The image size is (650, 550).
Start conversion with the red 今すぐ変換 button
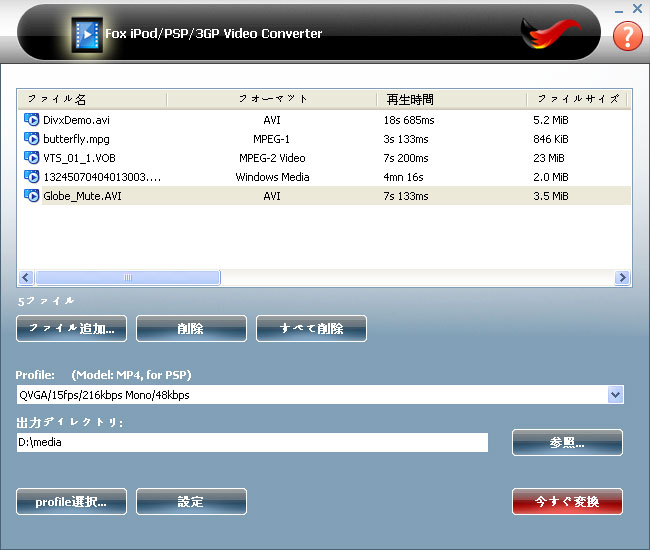click(x=568, y=502)
